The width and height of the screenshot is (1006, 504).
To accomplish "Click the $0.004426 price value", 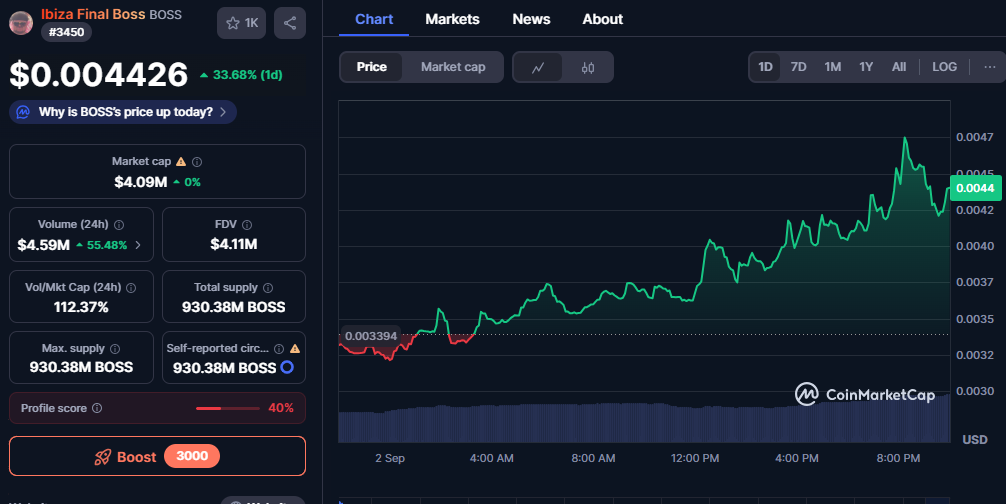I will (99, 74).
